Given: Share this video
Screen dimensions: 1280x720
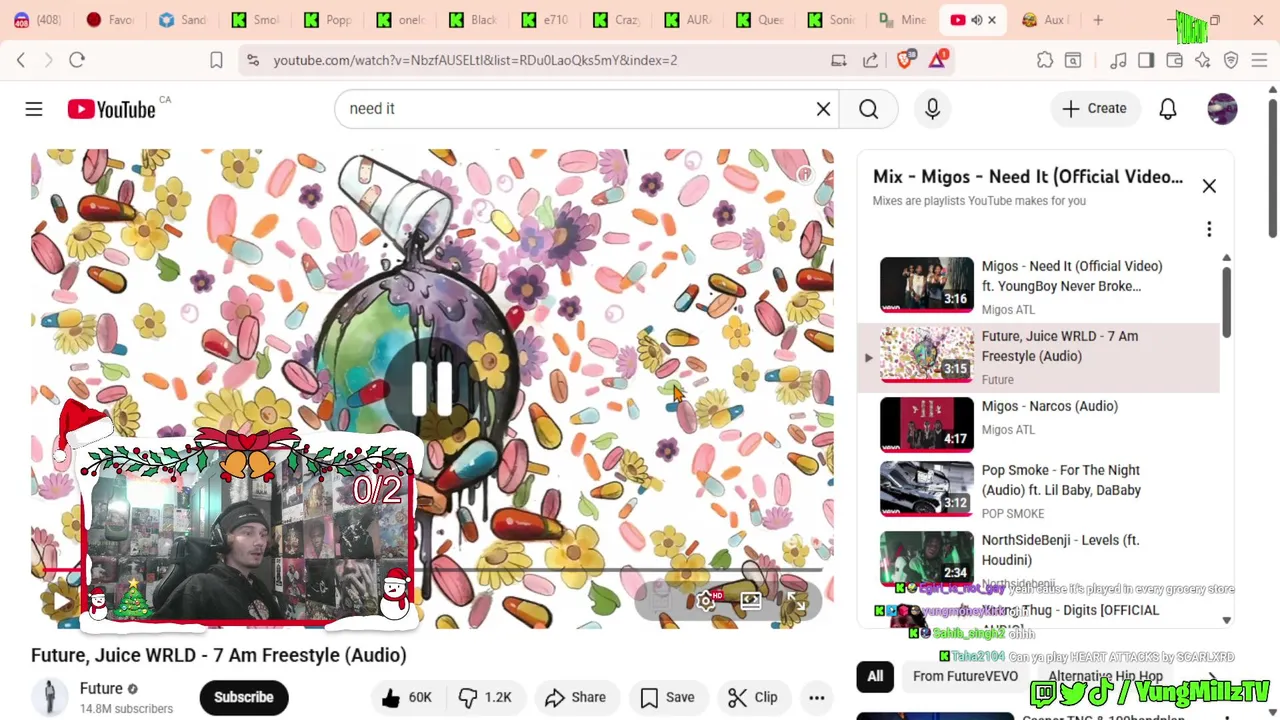Looking at the screenshot, I should click(x=575, y=697).
